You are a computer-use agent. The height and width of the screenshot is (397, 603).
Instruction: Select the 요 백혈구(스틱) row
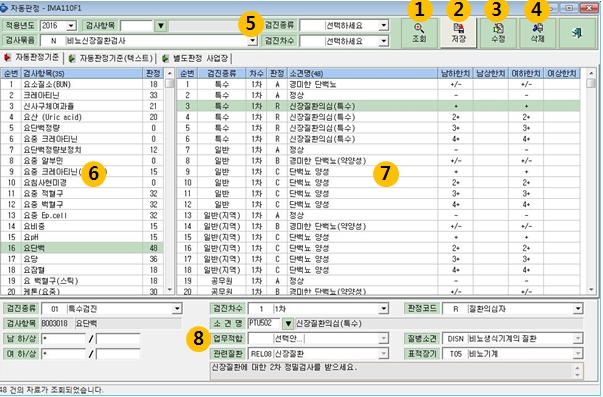(x=82, y=281)
